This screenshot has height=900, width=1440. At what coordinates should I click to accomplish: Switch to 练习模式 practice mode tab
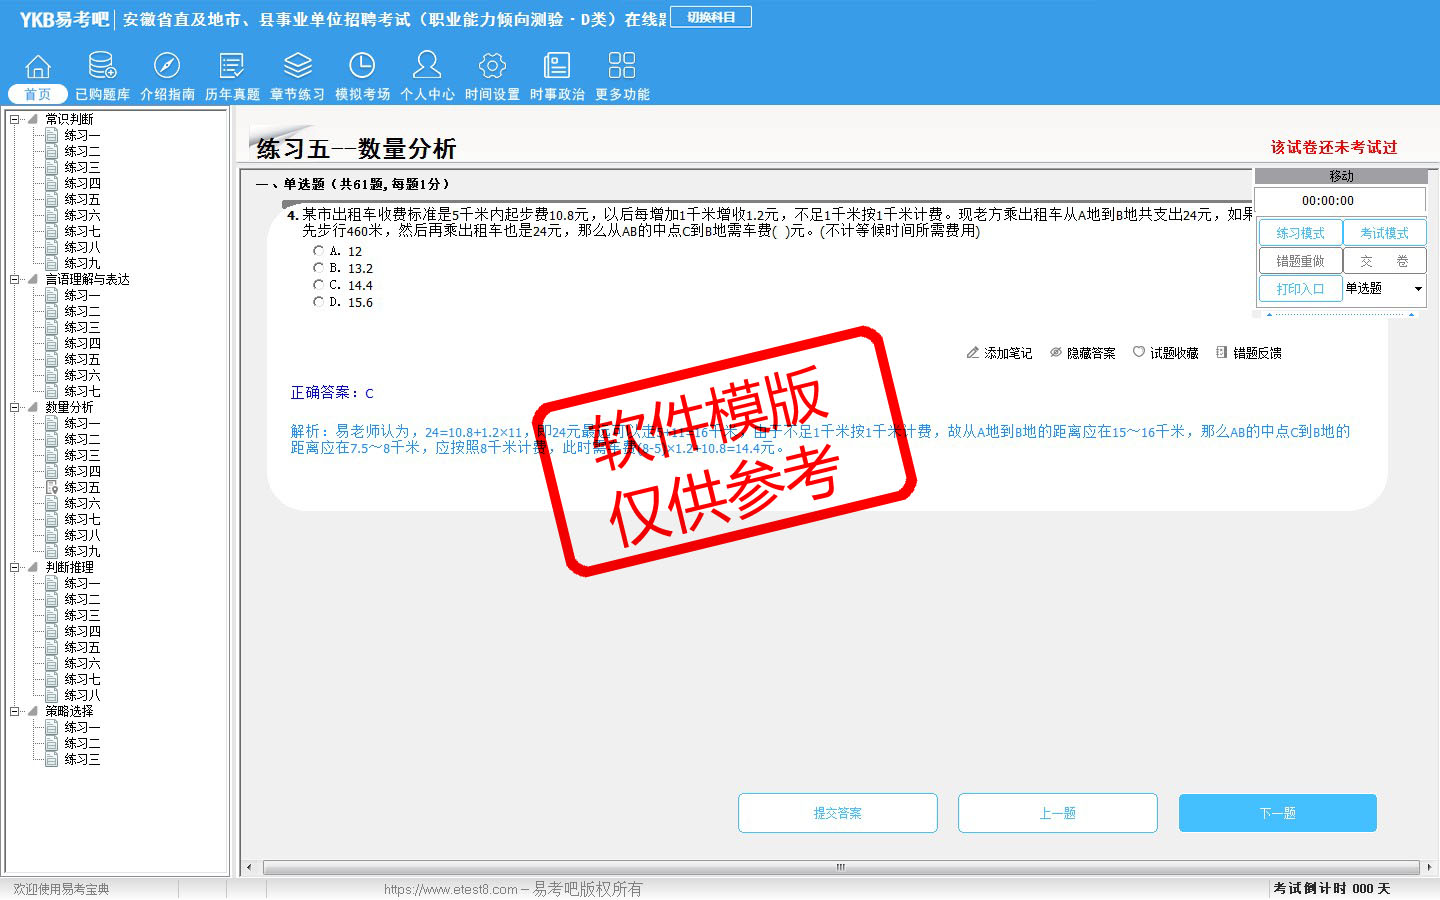pos(1300,233)
